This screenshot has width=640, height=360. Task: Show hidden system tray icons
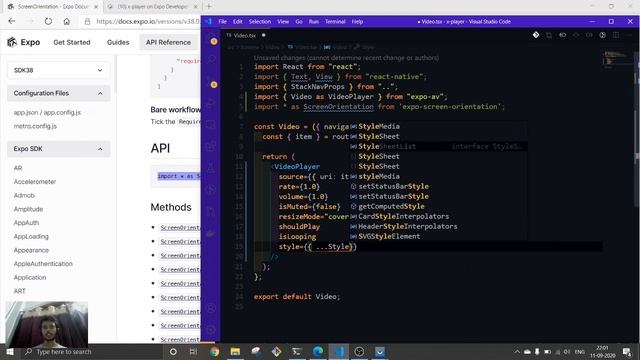(x=517, y=351)
